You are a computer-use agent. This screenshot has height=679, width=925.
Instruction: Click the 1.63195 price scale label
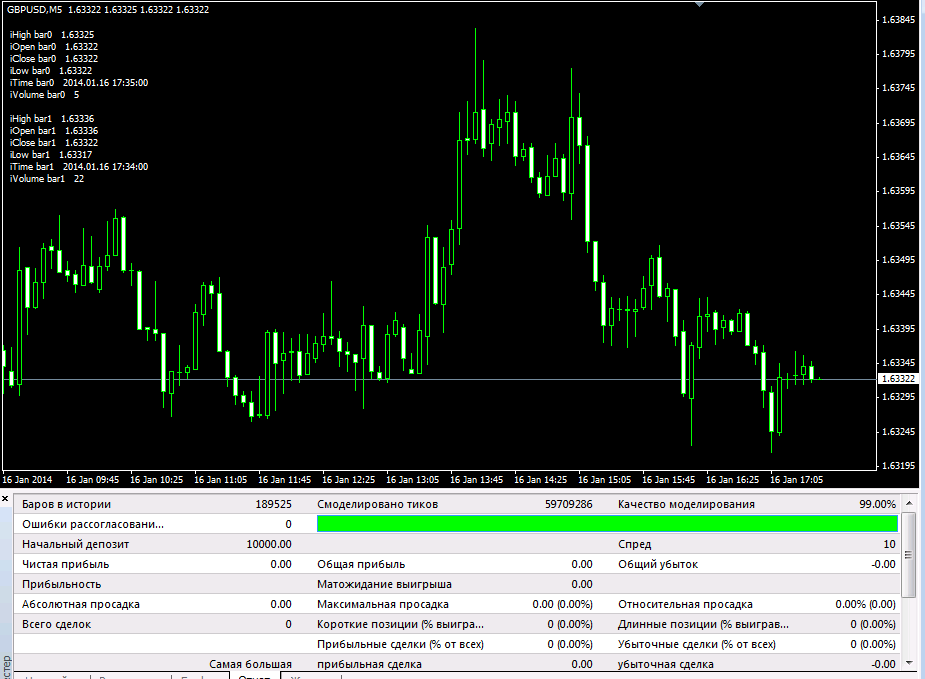pos(898,466)
